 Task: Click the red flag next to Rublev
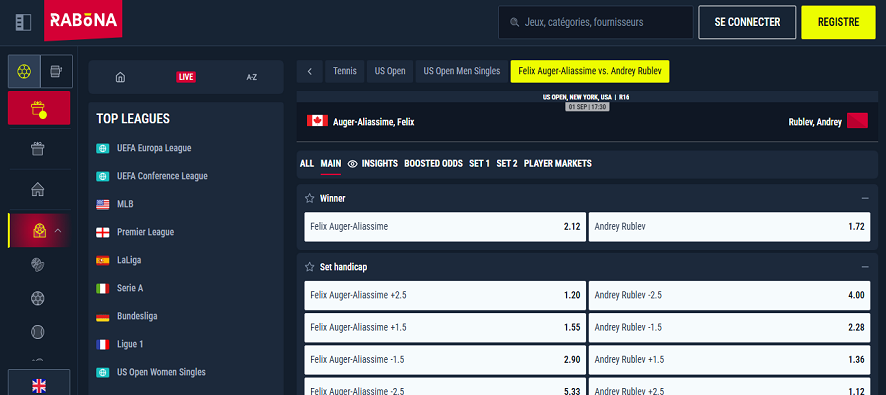(x=857, y=120)
